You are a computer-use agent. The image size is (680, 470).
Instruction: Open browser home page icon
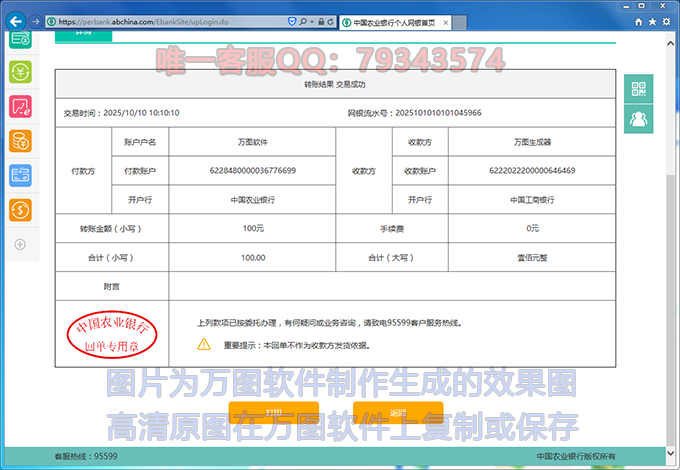click(x=638, y=20)
